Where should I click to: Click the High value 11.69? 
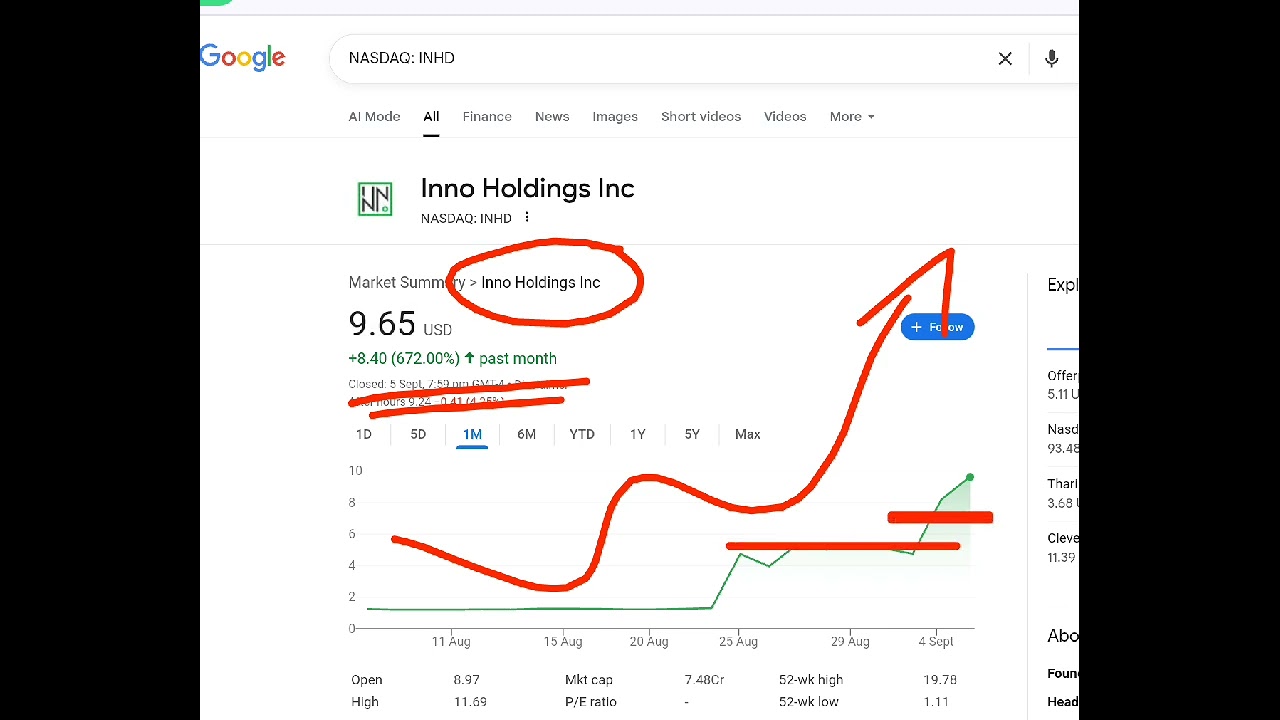(x=470, y=702)
